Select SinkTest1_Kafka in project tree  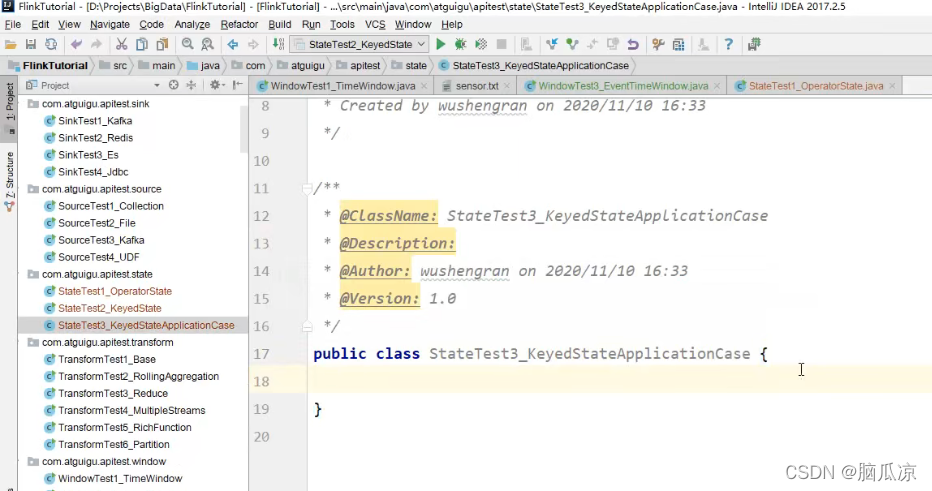coord(95,121)
